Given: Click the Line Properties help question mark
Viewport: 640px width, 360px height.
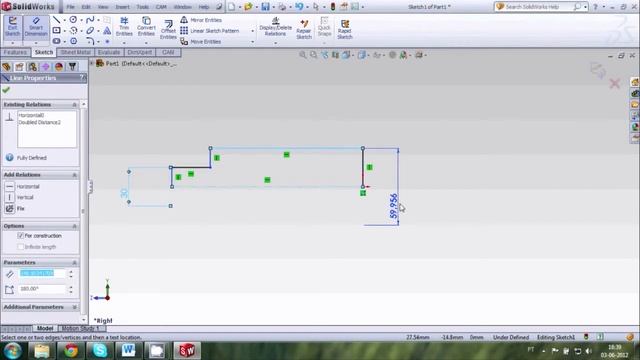Looking at the screenshot, I should tap(82, 78).
